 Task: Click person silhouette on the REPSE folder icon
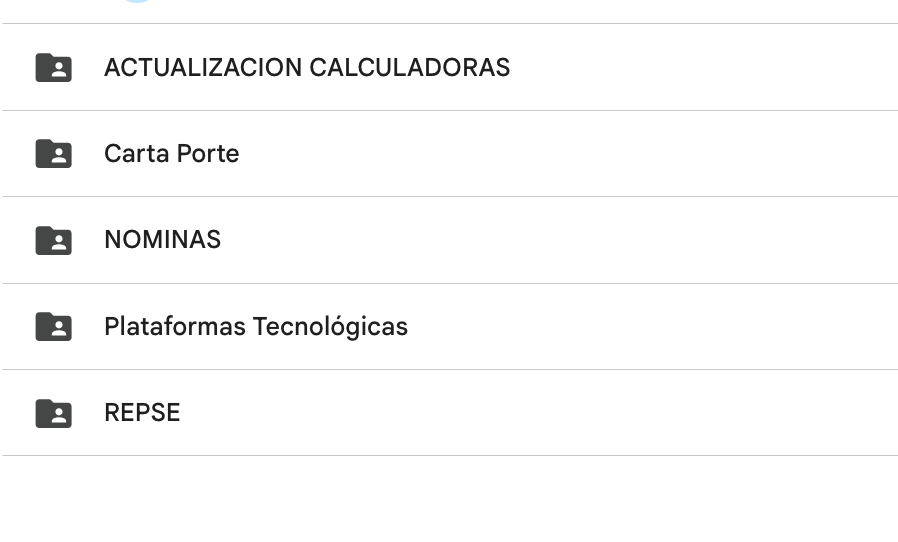pos(59,416)
